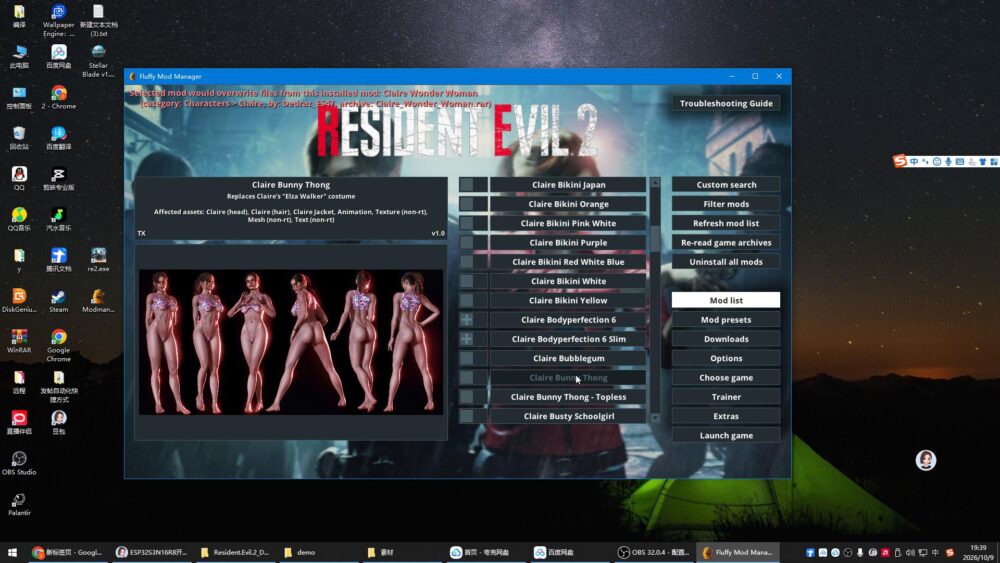
Task: Launch the re2.exe desktop icon
Action: (x=98, y=260)
